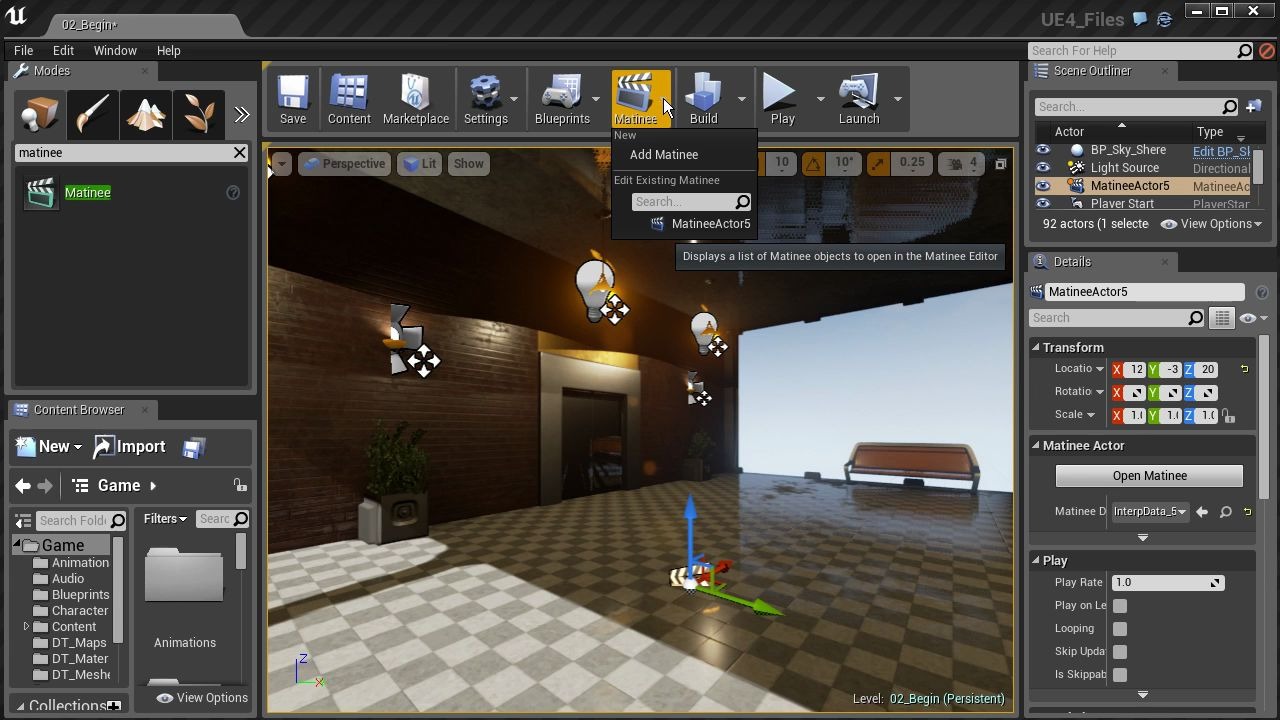Open Build options dropdown arrow
Screen dimensions: 1280x720
tap(741, 99)
